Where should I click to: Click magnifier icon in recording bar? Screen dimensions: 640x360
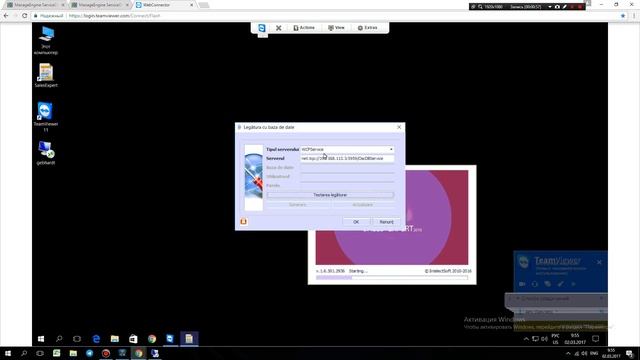(480, 7)
